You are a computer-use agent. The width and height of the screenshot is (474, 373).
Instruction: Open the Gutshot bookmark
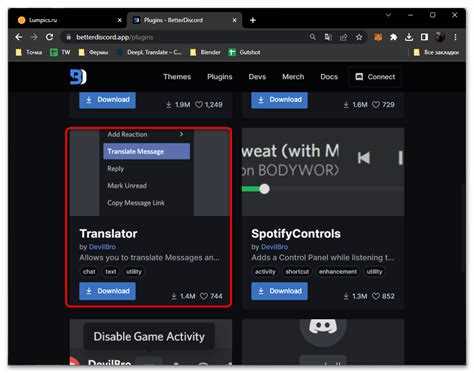click(x=245, y=52)
